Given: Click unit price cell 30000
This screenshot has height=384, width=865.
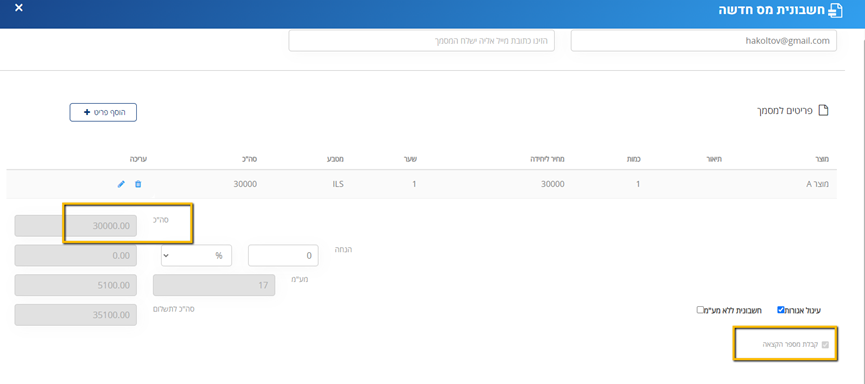Looking at the screenshot, I should point(553,184).
